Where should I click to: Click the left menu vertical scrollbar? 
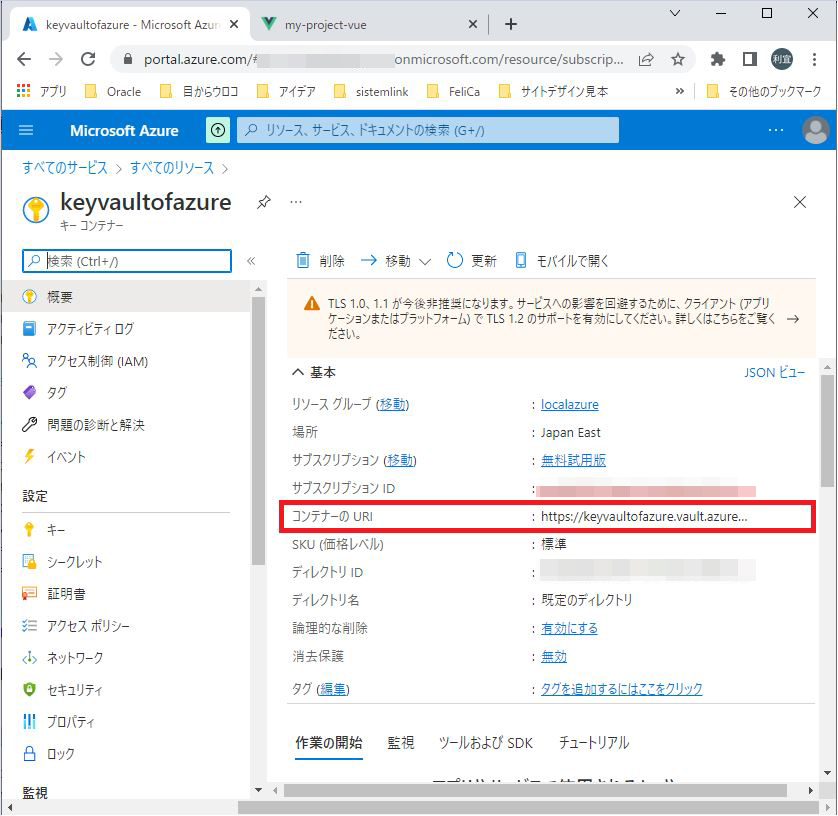coord(258,431)
